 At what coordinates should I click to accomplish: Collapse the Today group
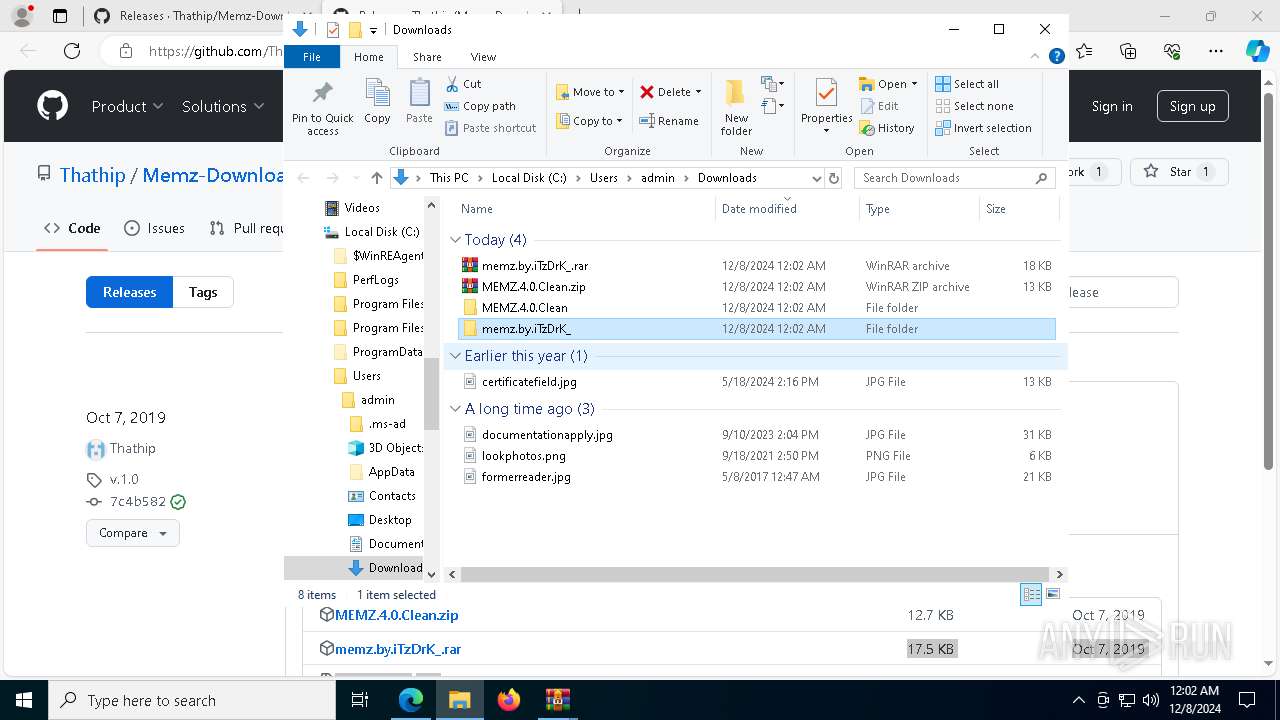click(455, 240)
